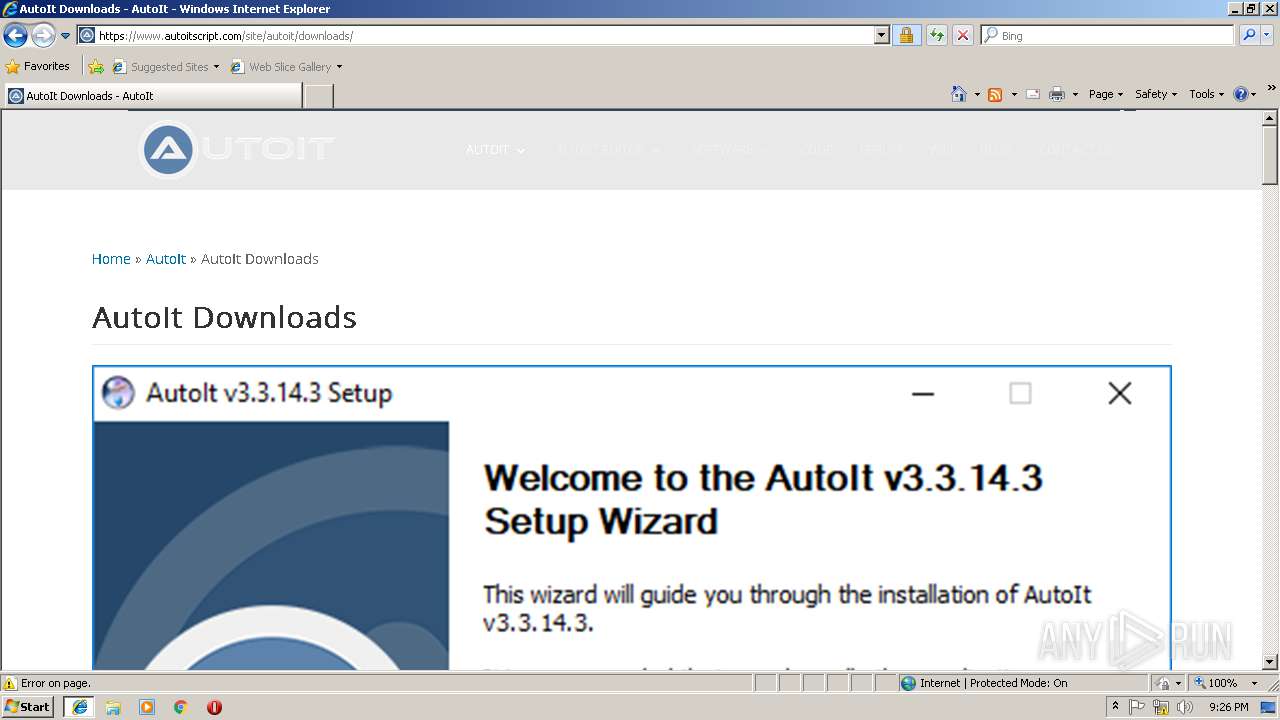This screenshot has width=1280, height=720.
Task: Follow the Home breadcrumb link
Action: (111, 259)
